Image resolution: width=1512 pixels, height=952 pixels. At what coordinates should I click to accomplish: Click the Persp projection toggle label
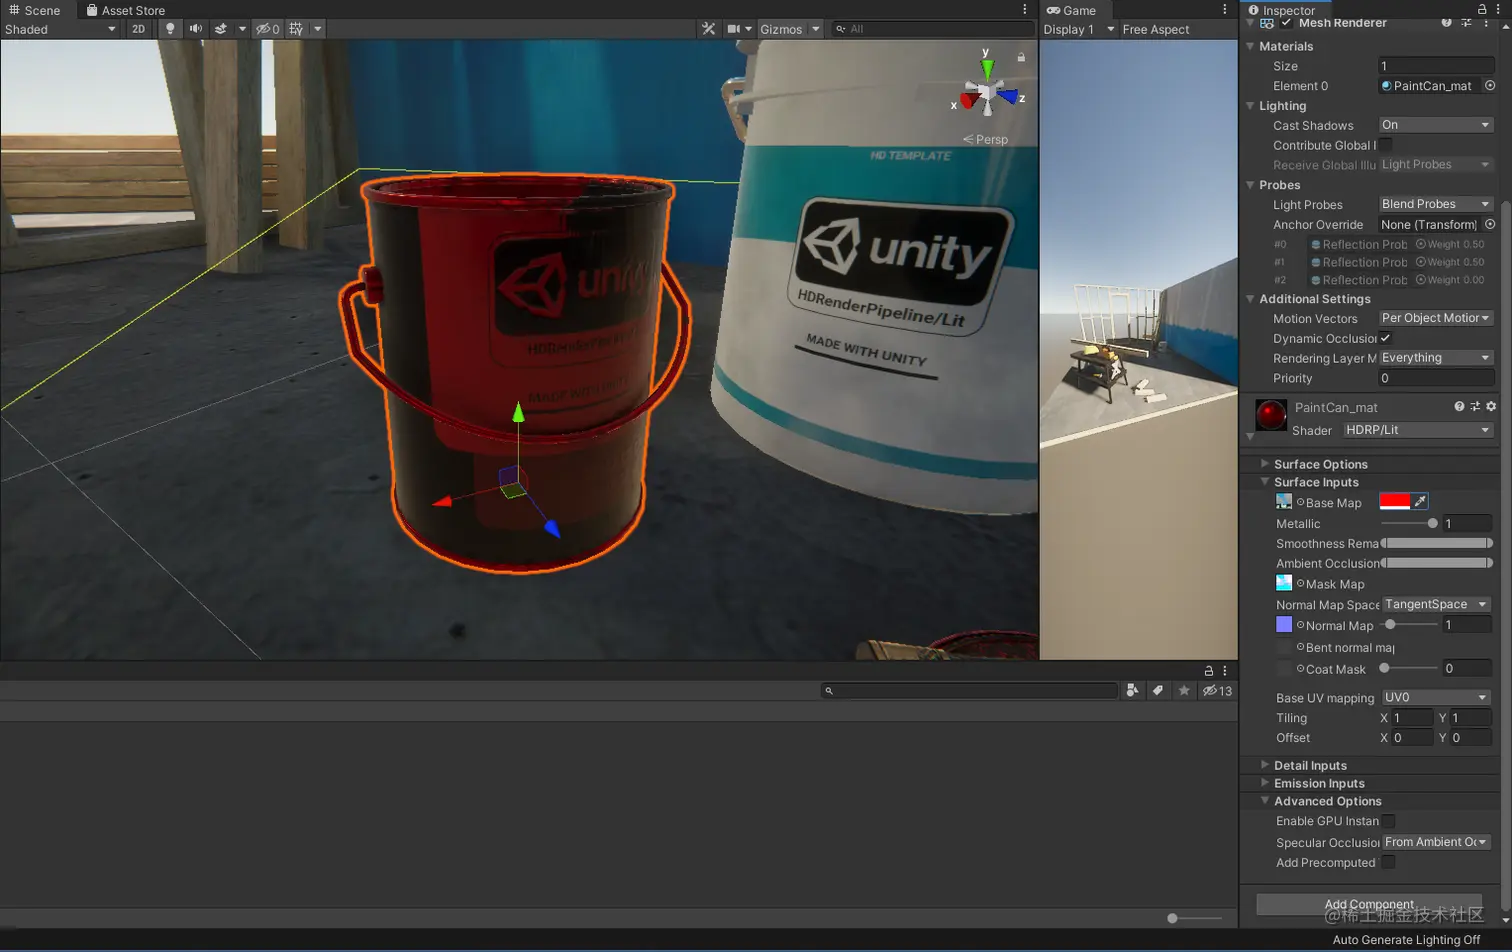(x=986, y=139)
